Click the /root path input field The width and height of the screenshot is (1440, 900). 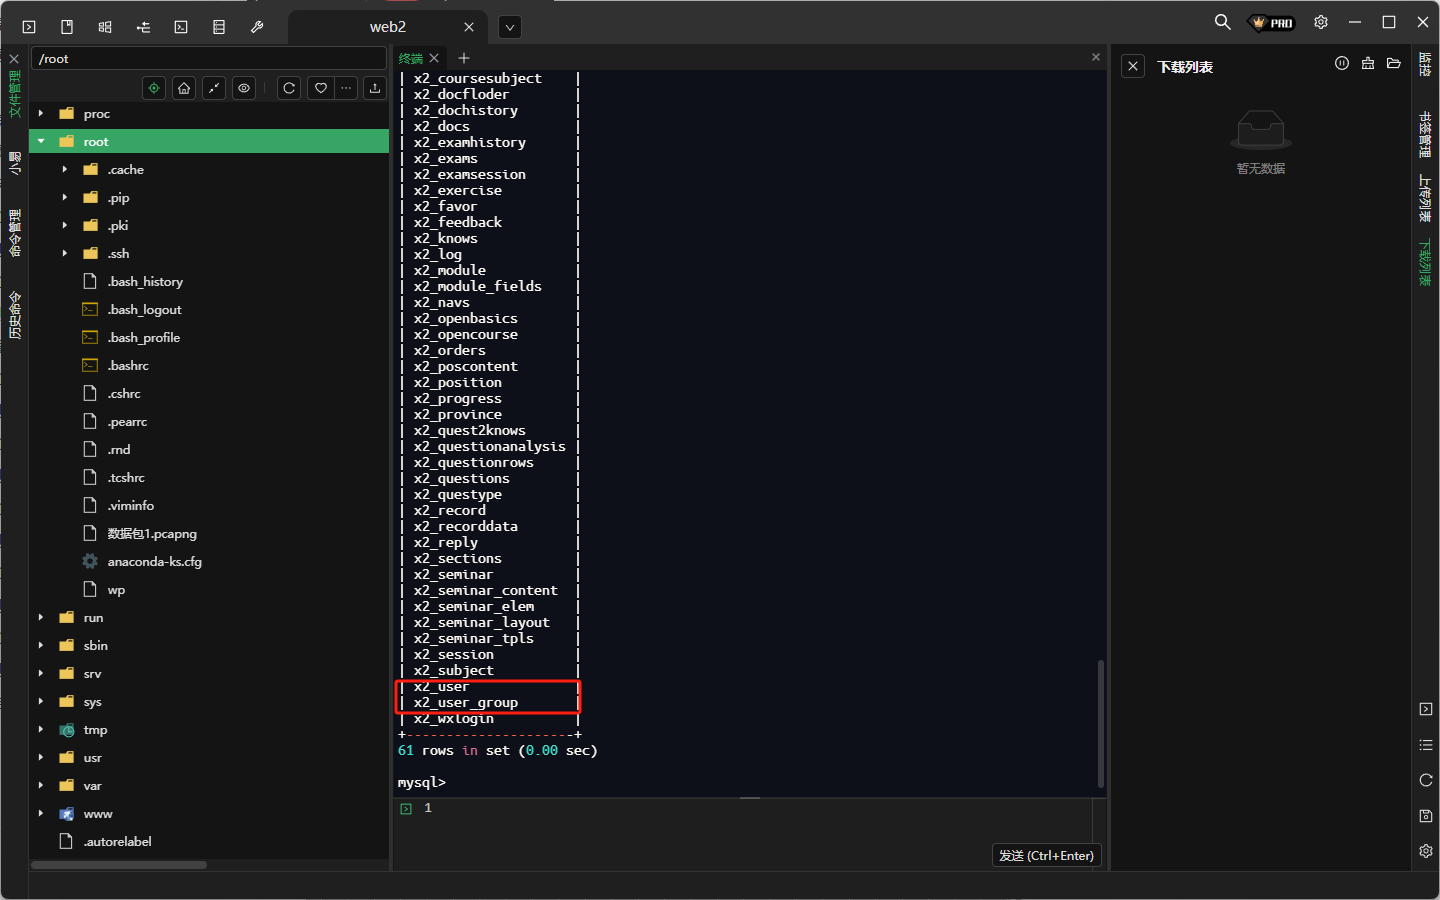208,59
